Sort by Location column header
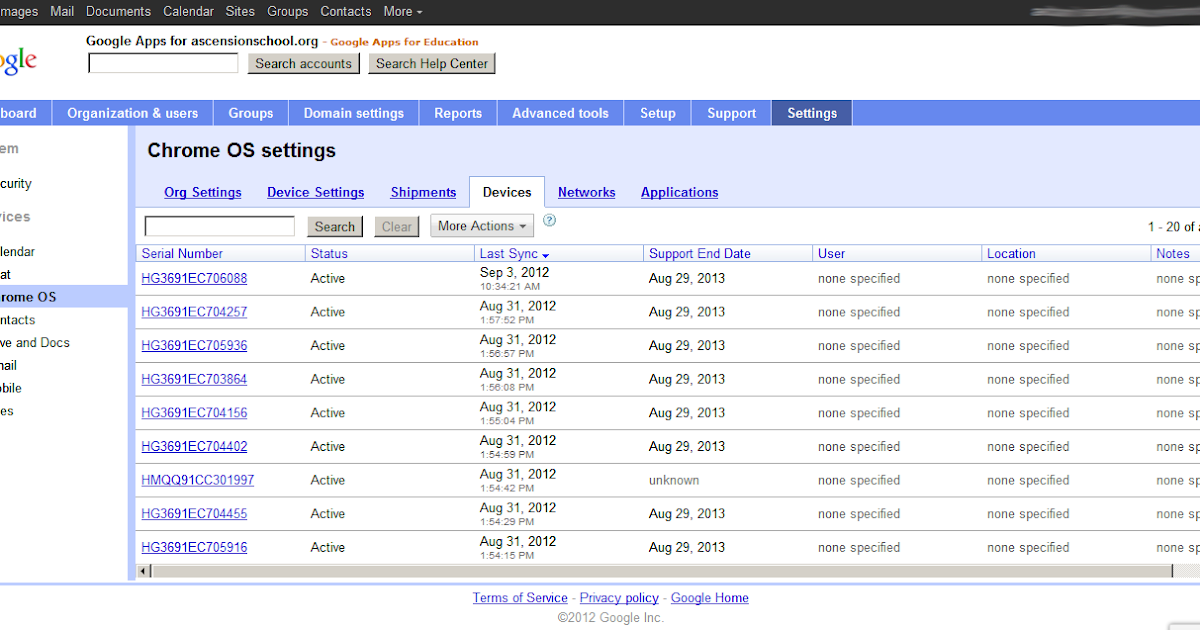The image size is (1200, 630). (x=1011, y=254)
